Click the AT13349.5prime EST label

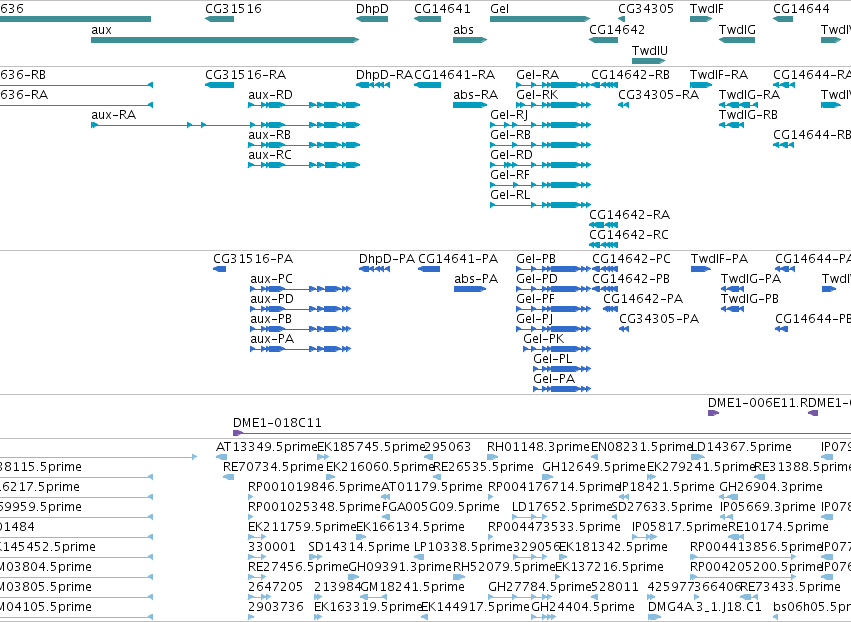(x=266, y=447)
